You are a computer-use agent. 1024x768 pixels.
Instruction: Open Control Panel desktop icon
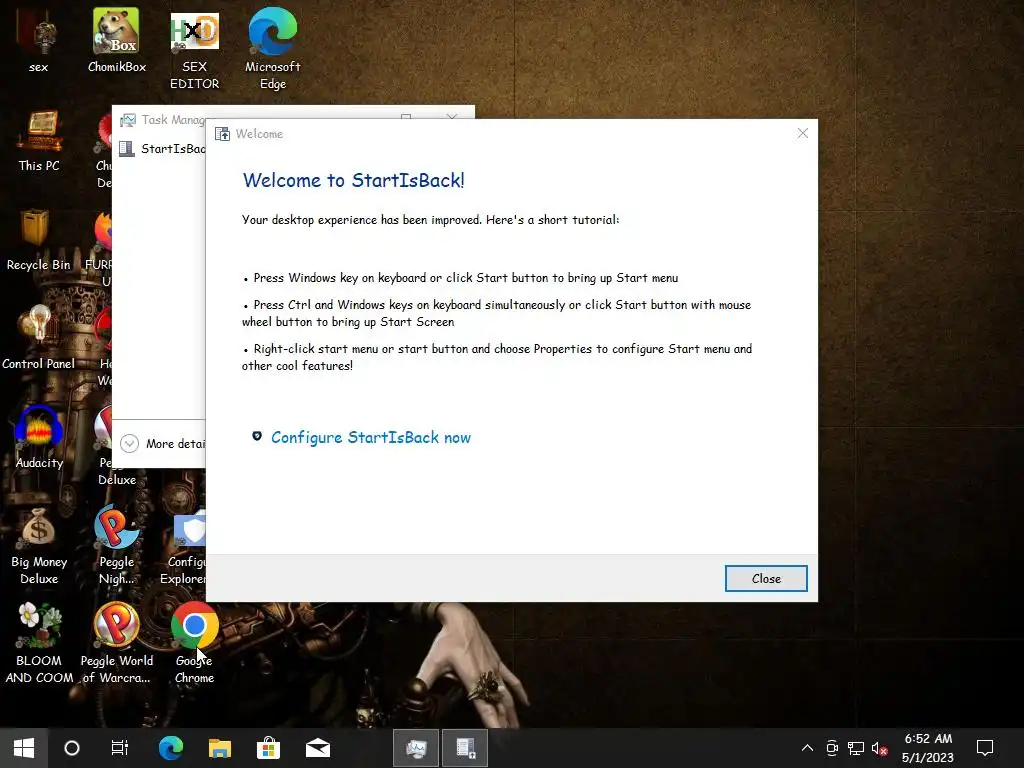pos(39,338)
